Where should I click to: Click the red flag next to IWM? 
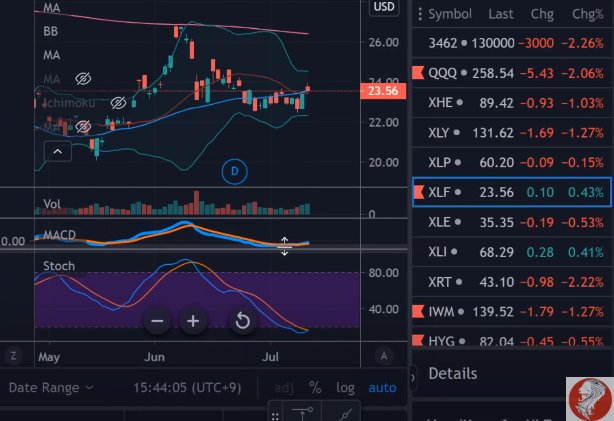click(418, 311)
